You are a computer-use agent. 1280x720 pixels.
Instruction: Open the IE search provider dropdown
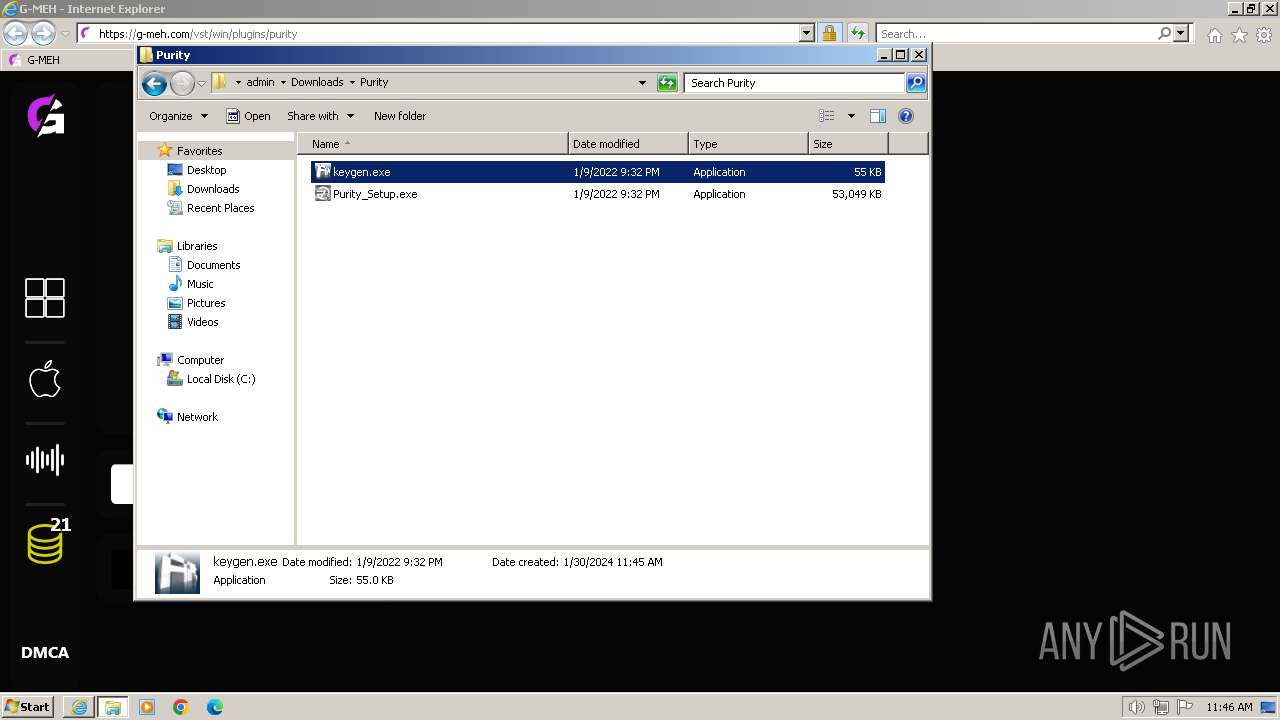1181,33
